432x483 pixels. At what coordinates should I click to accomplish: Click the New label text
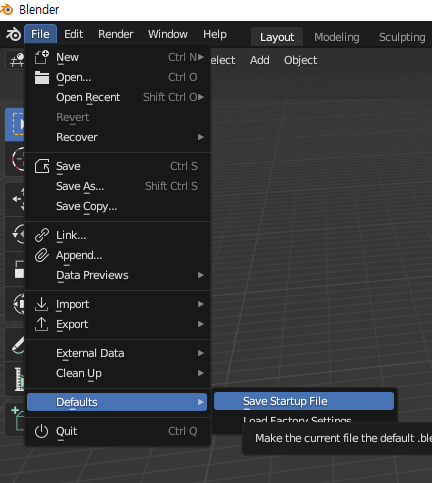pos(67,57)
